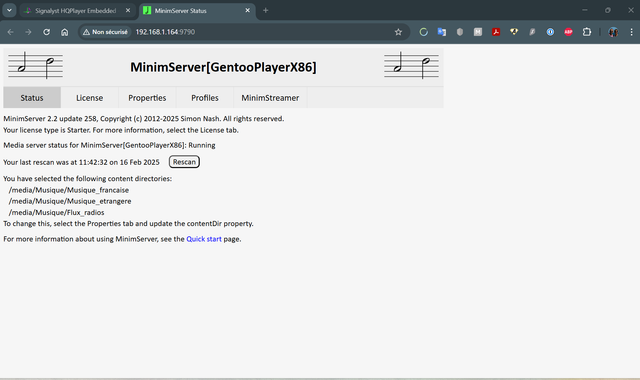
Task: Click the MinimServer 2.2 update 258 copyright line
Action: pyautogui.click(x=144, y=118)
